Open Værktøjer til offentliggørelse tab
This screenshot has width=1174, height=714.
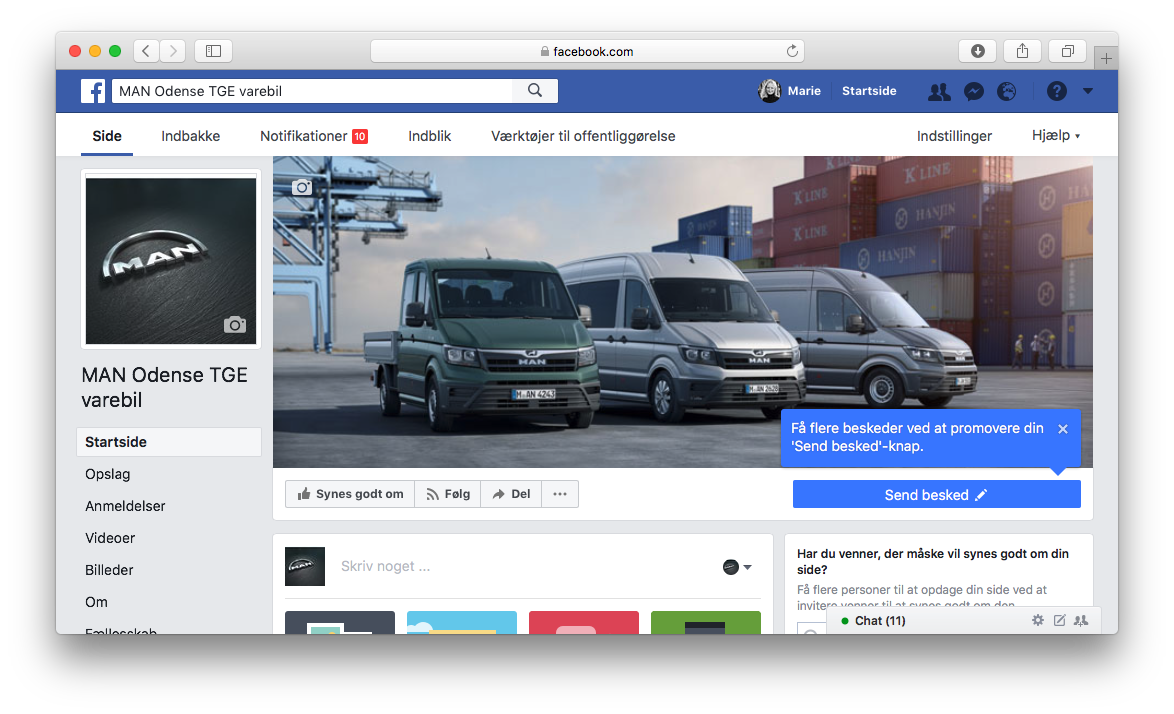(x=583, y=136)
